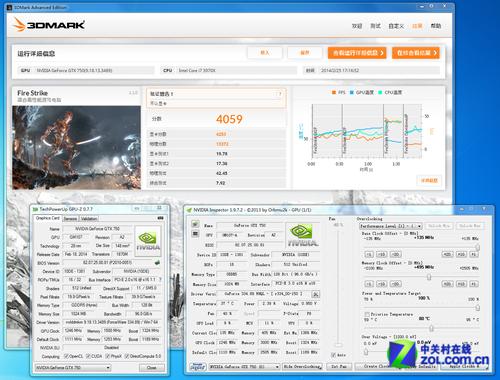This screenshot has width=500, height=380.
Task: Click NVIDIA Inspector title bar icon
Action: [x=189, y=210]
